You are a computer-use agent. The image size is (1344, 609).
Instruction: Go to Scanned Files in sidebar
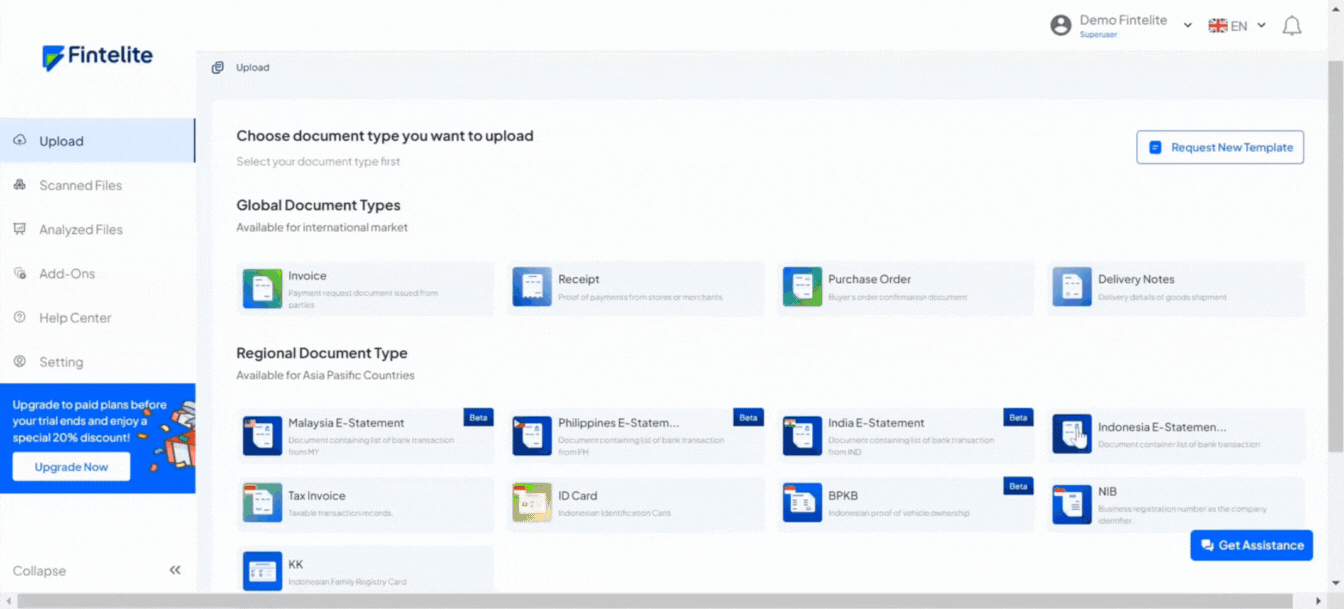[80, 185]
